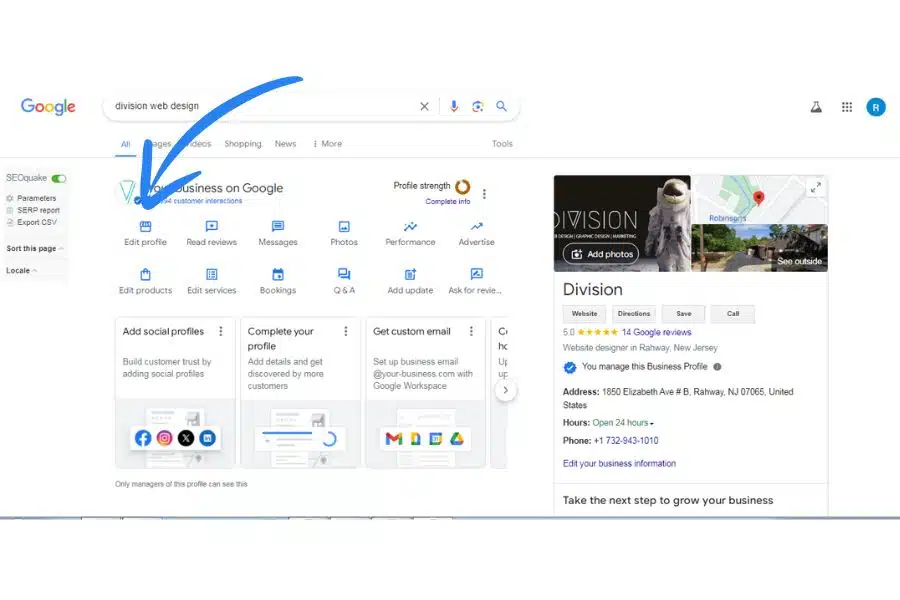
Task: Expand Sort this page dropdown
Action: (34, 249)
